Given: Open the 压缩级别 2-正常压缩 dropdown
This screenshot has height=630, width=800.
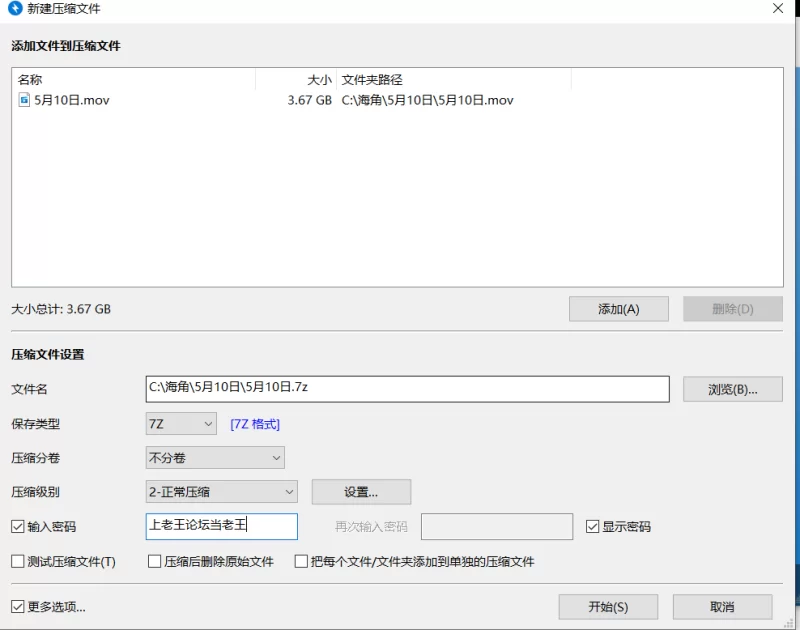Looking at the screenshot, I should [x=221, y=492].
